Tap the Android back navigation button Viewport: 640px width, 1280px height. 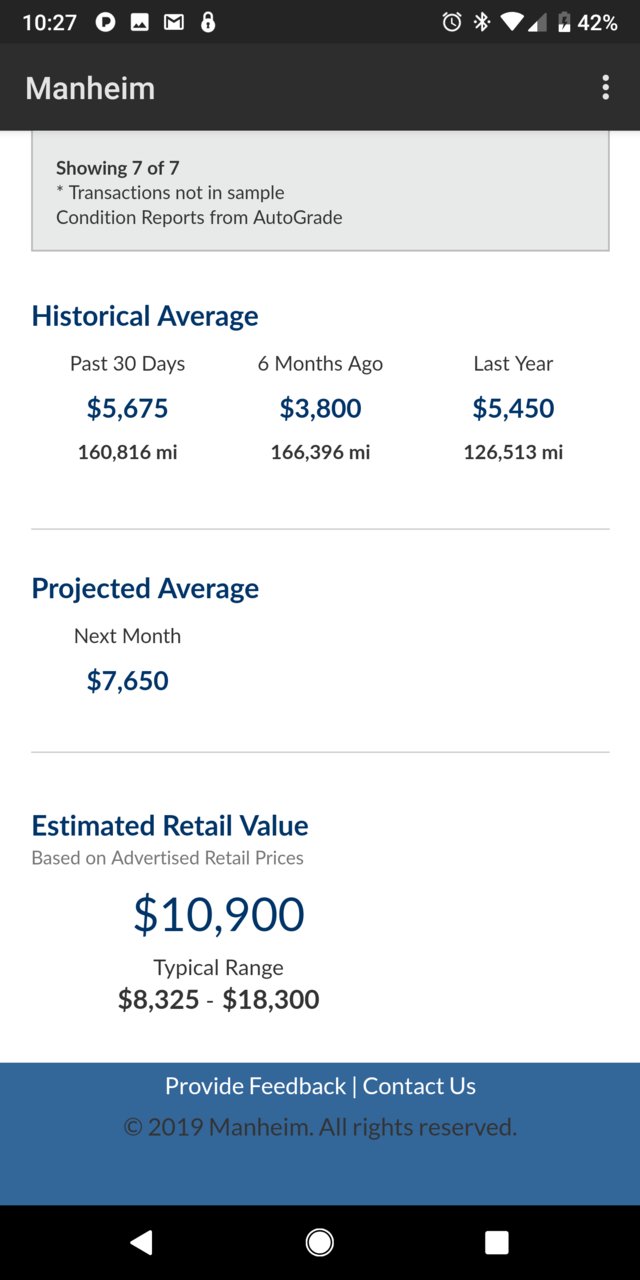(x=141, y=1242)
